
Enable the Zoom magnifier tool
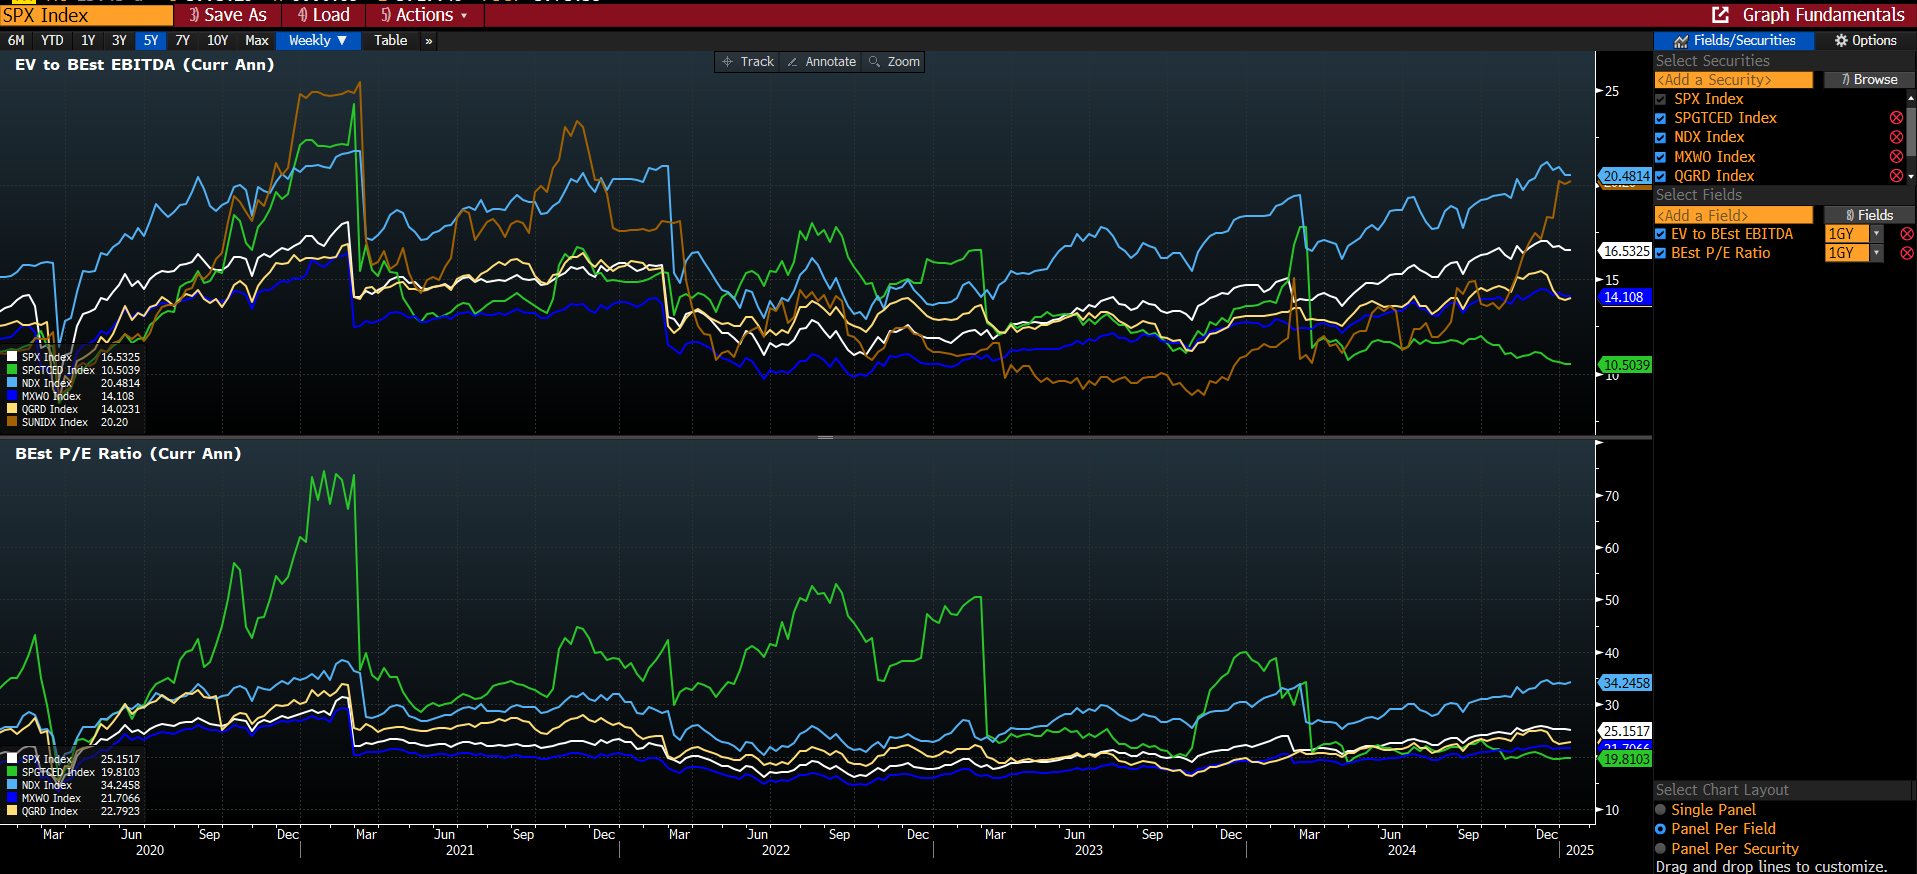(894, 62)
